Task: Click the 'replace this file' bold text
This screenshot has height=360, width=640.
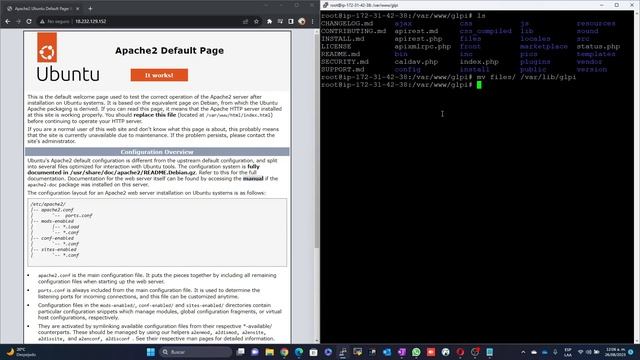Action: (155, 115)
